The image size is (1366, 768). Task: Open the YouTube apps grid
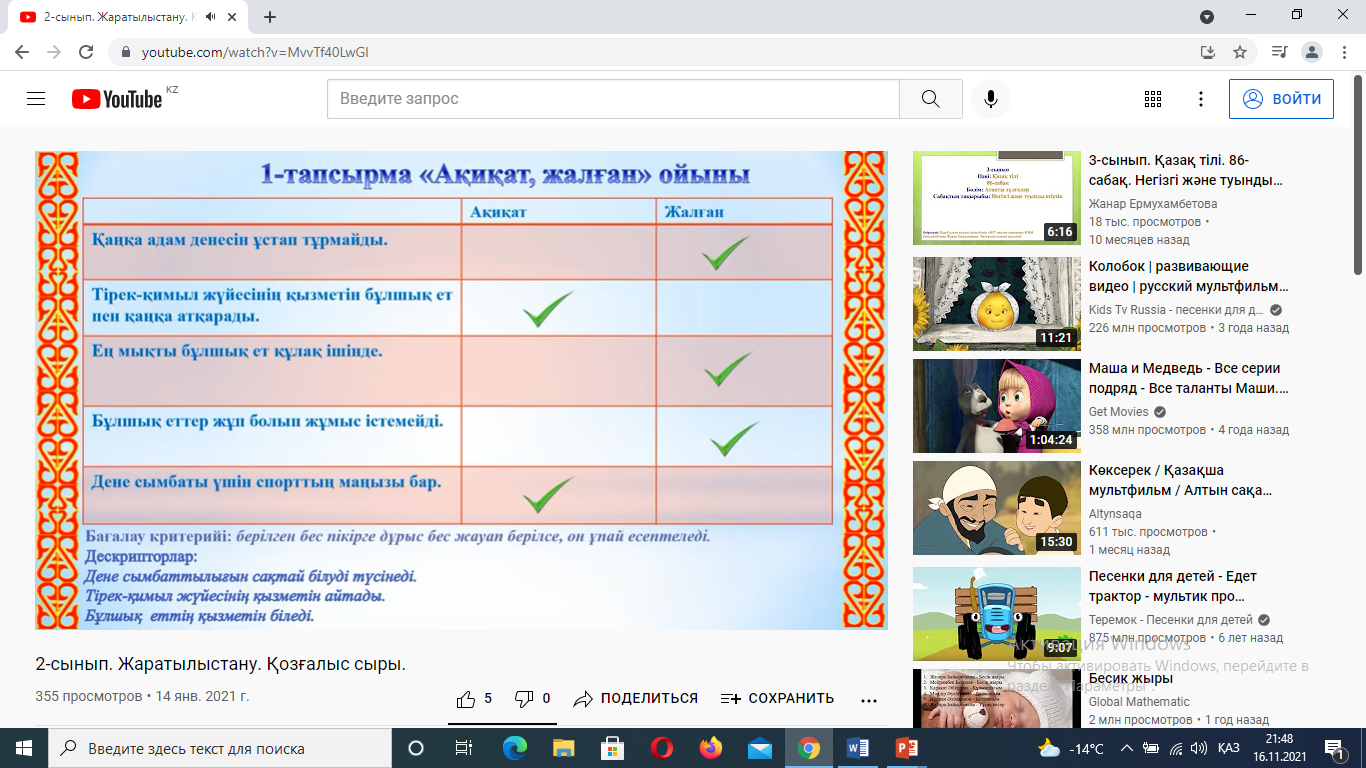point(1153,99)
